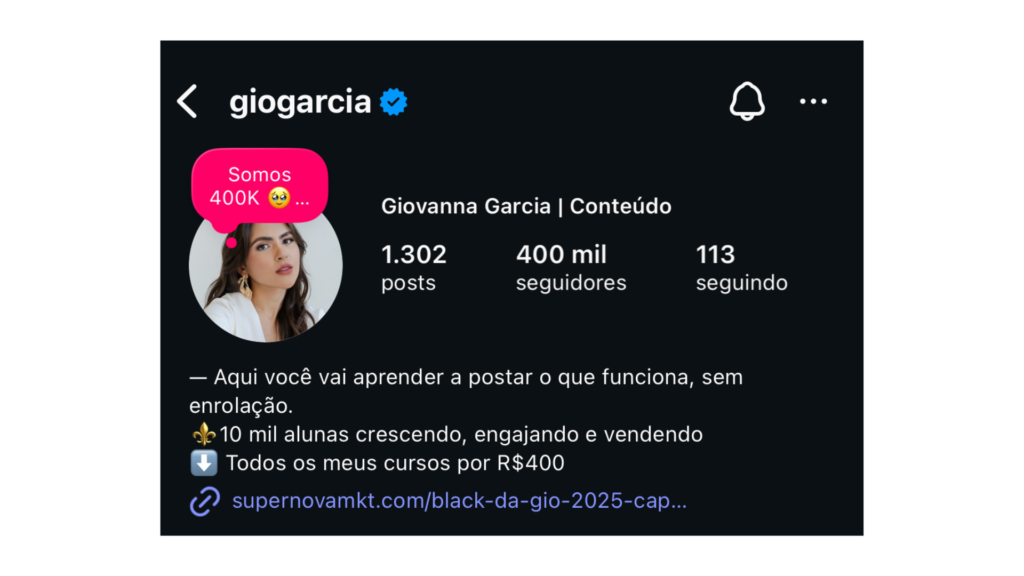Open the three-dots more options menu
Image resolution: width=1024 pixels, height=576 pixels.
click(x=814, y=101)
